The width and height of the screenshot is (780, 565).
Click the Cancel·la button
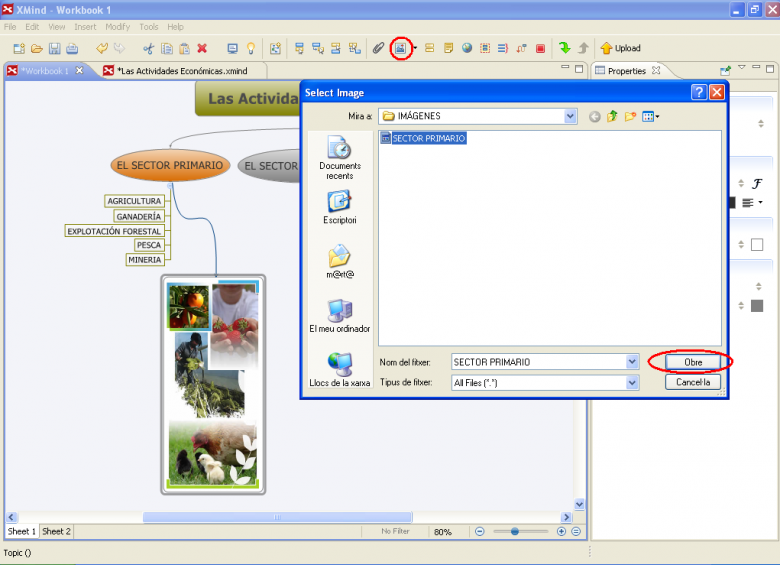692,382
